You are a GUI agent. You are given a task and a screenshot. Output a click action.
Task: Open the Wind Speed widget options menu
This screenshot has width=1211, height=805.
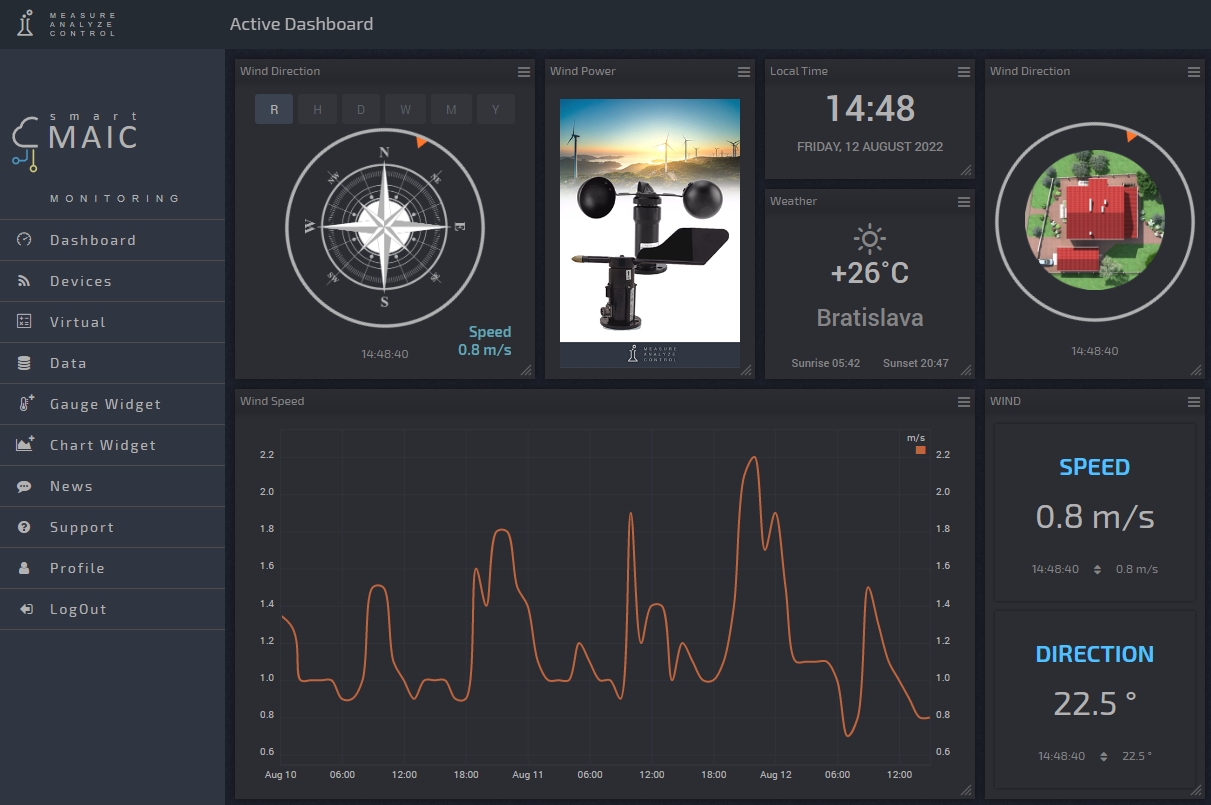pos(963,401)
